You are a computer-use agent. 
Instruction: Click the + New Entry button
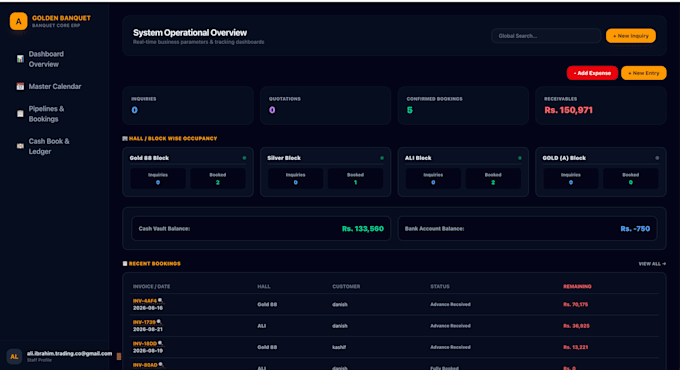coord(644,73)
